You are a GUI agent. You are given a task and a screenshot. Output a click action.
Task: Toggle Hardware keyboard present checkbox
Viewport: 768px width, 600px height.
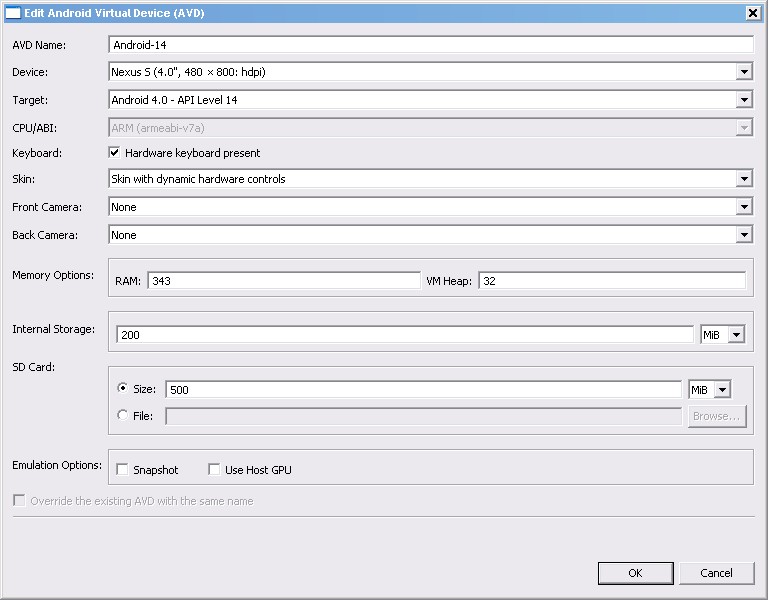[x=115, y=153]
